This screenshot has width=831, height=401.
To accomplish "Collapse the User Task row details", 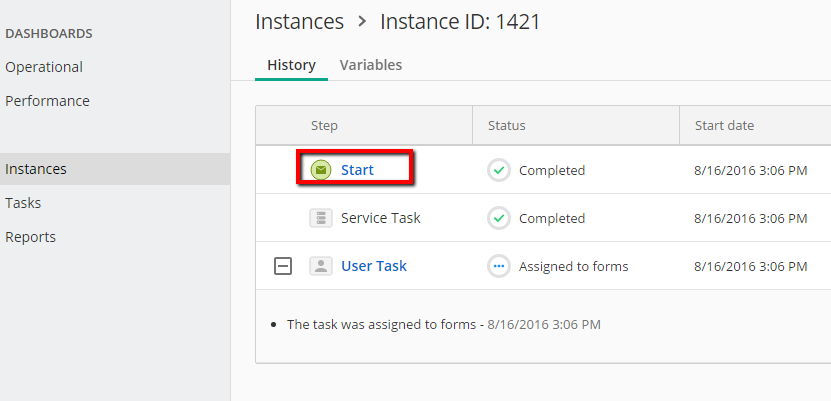I will (x=283, y=266).
